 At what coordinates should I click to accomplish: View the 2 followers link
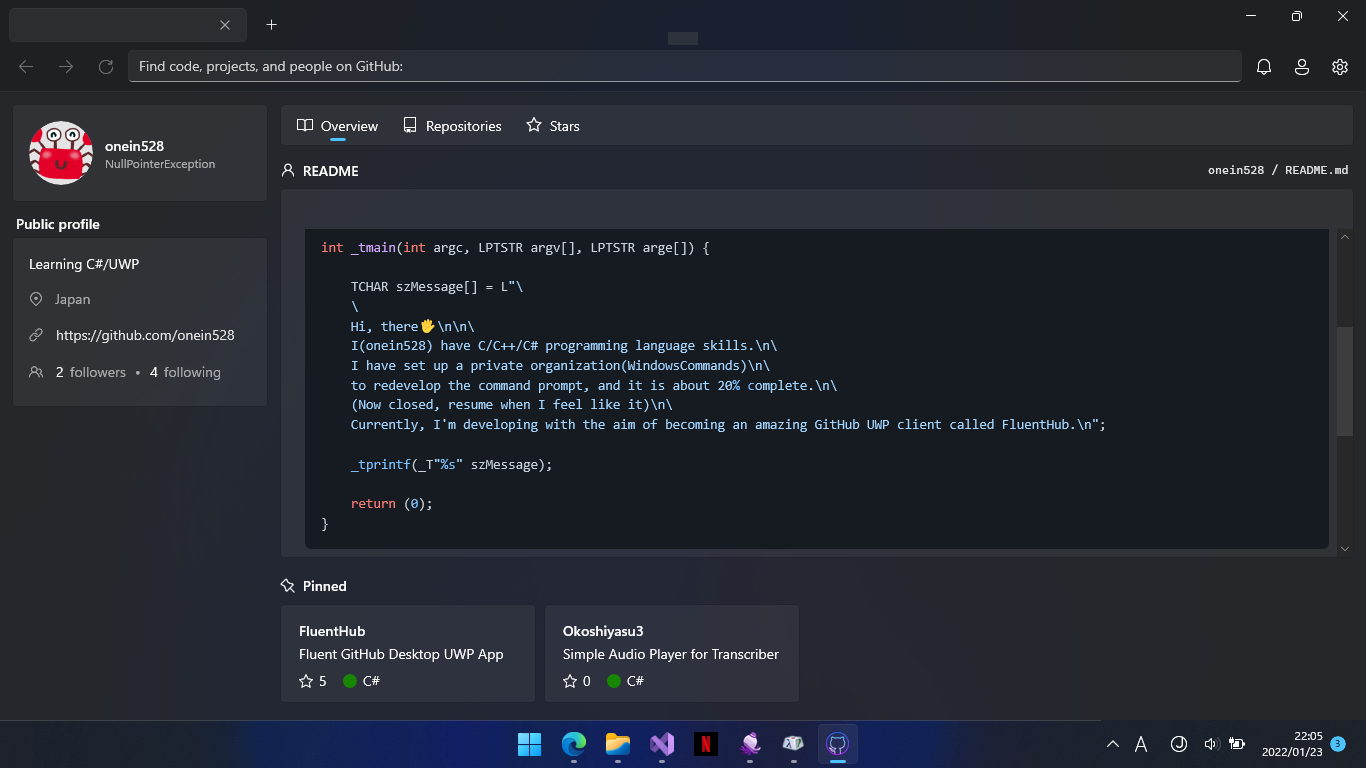(x=89, y=371)
